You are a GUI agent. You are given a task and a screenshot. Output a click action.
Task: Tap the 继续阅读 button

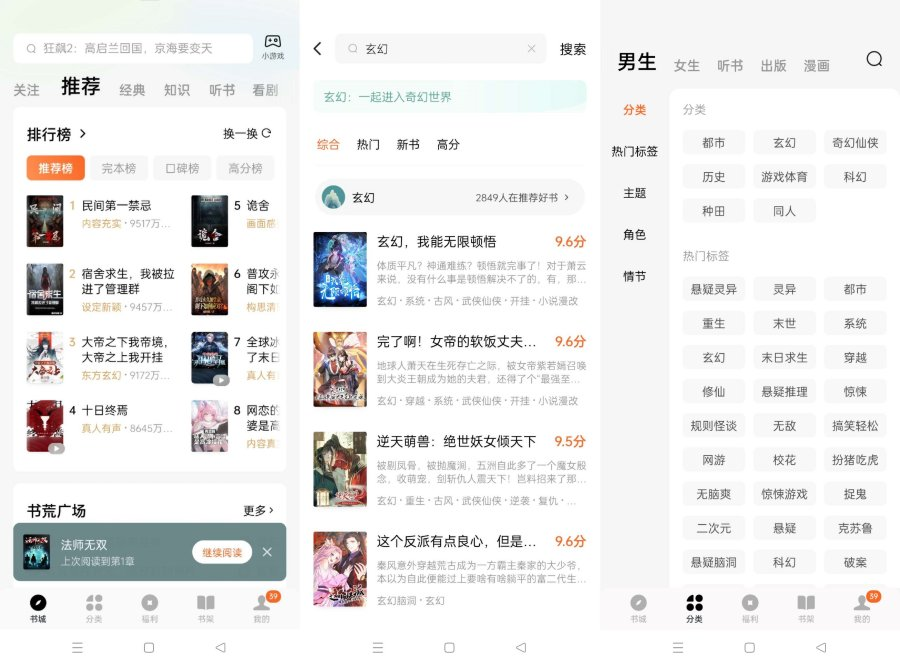pyautogui.click(x=222, y=552)
